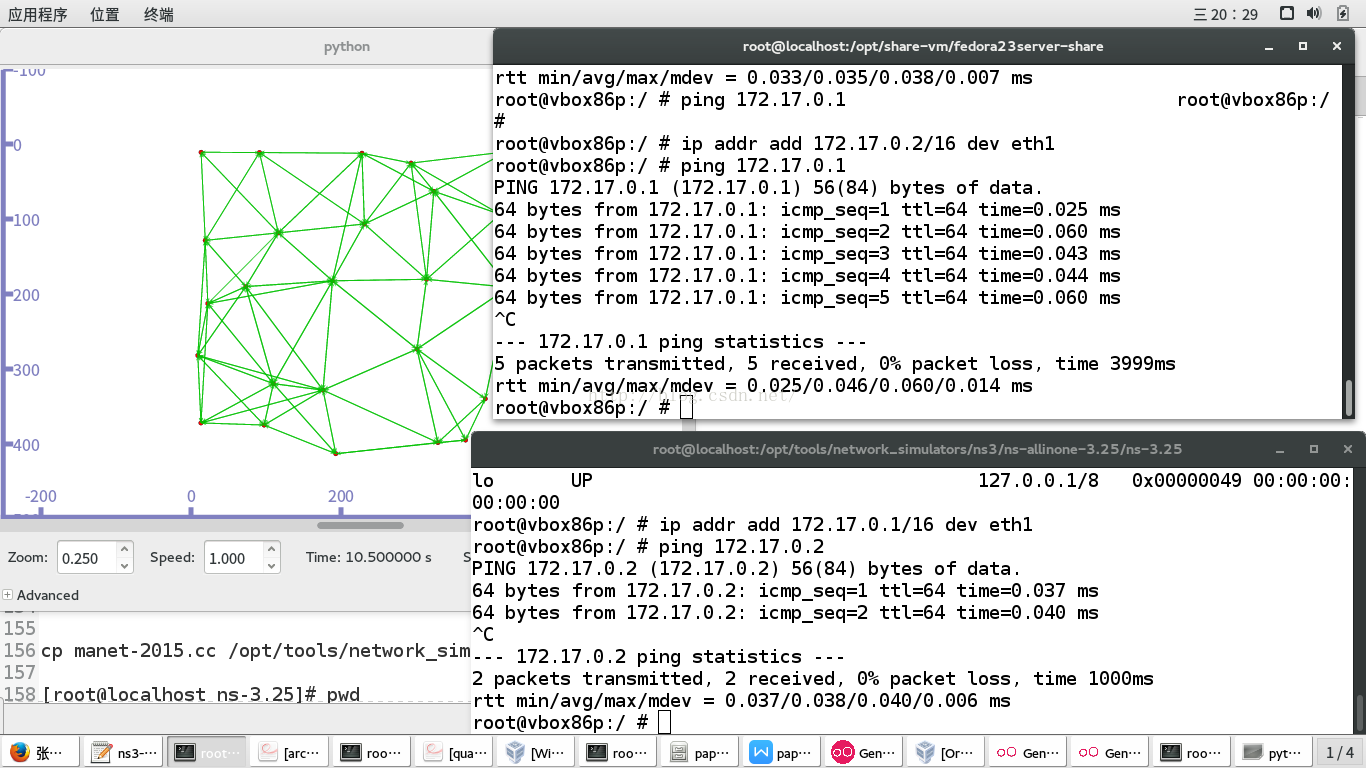Viewport: 1366px width, 768px height.
Task: Open the pyt… python window task
Action: [x=1274, y=753]
